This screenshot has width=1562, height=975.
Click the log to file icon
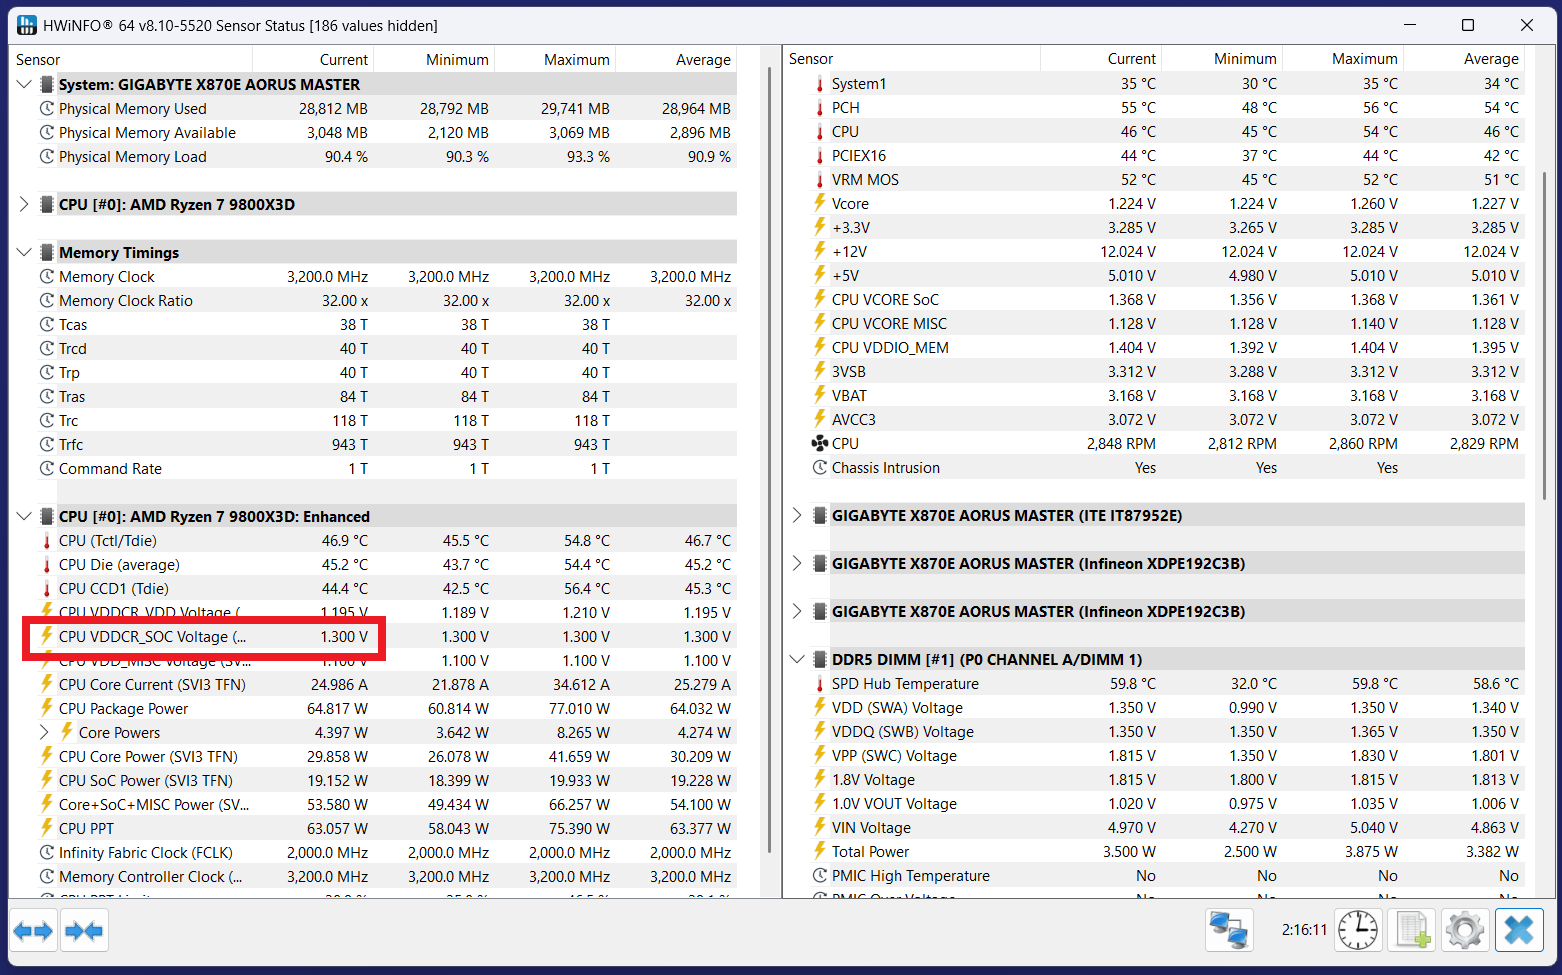[1412, 931]
